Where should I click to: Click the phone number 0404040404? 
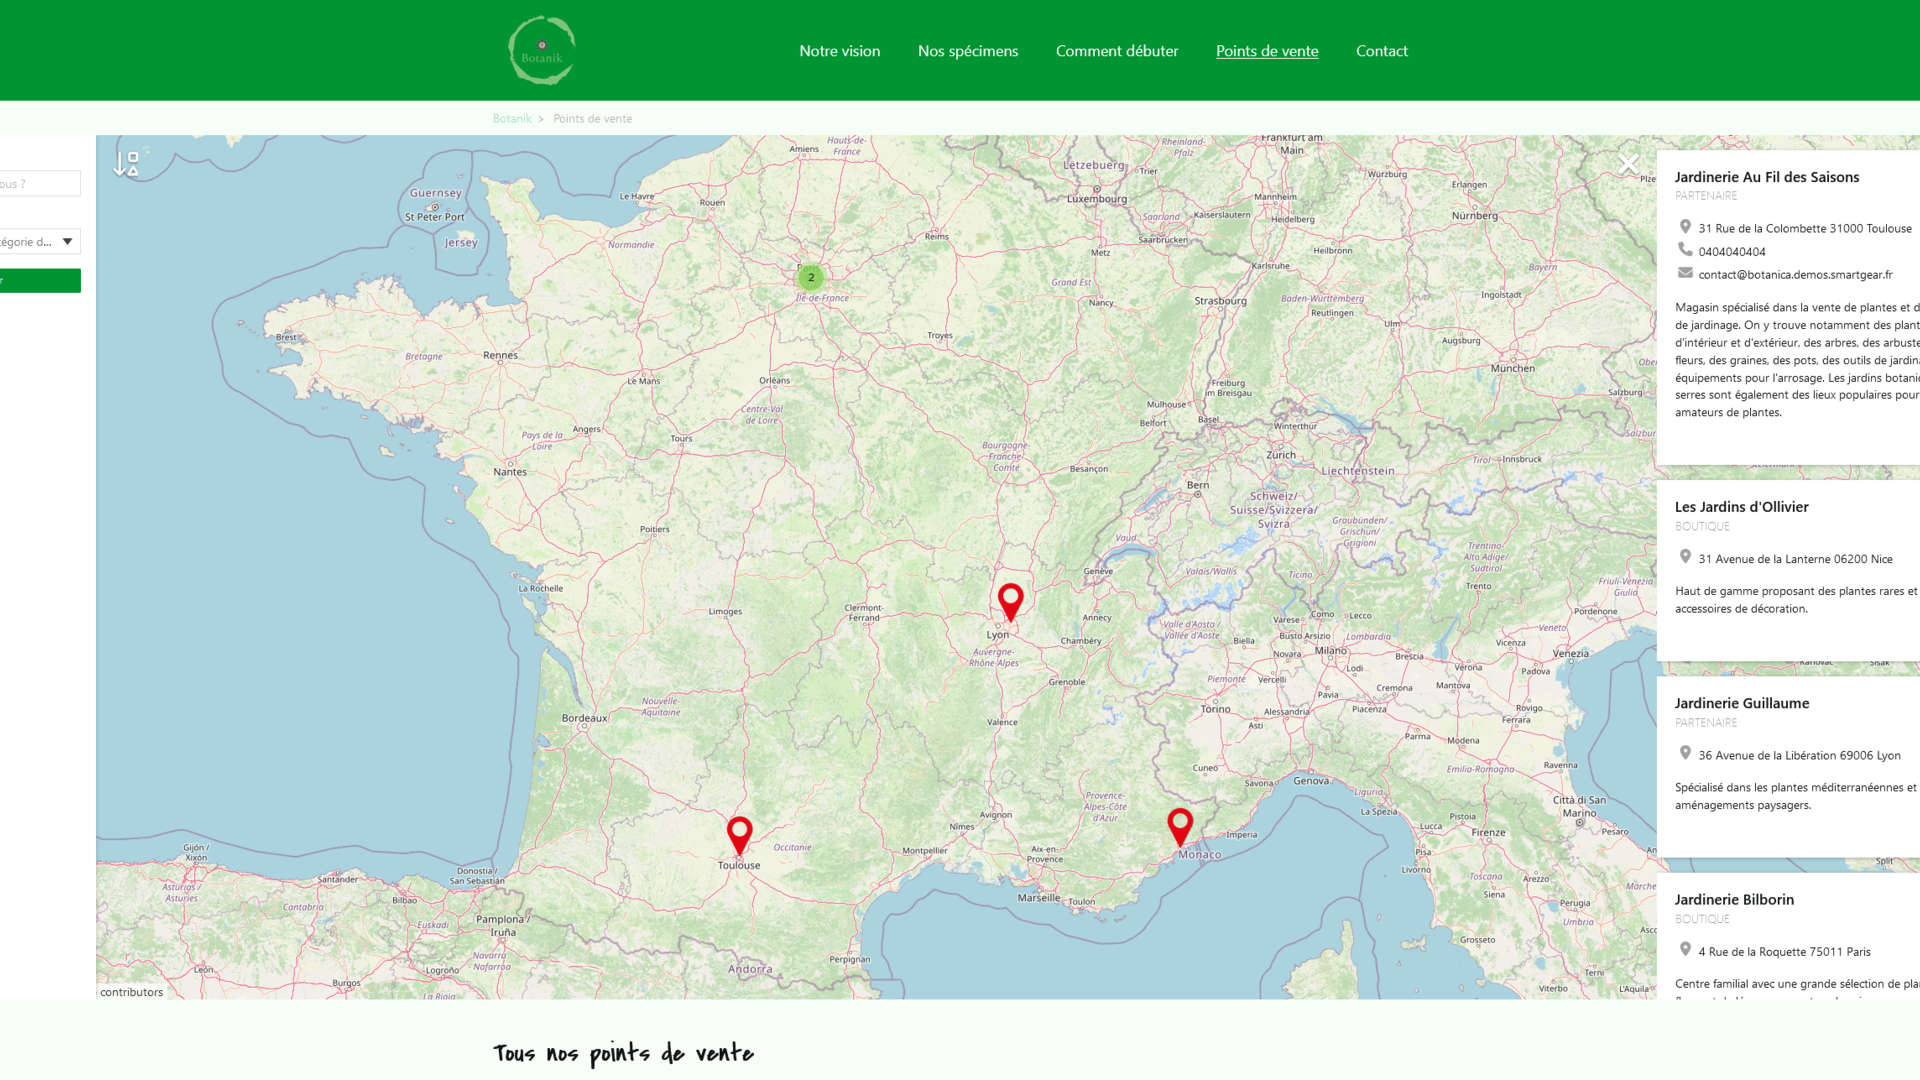pyautogui.click(x=1731, y=252)
